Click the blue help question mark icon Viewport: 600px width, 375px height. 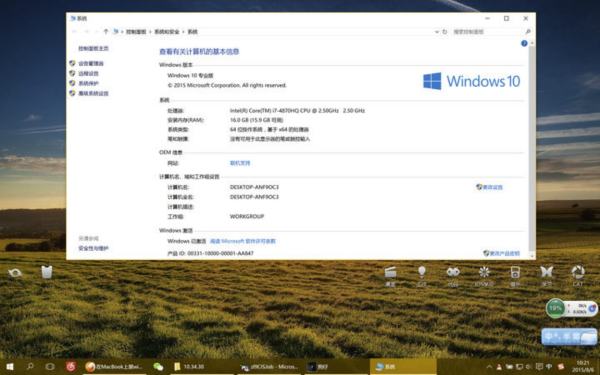(524, 44)
